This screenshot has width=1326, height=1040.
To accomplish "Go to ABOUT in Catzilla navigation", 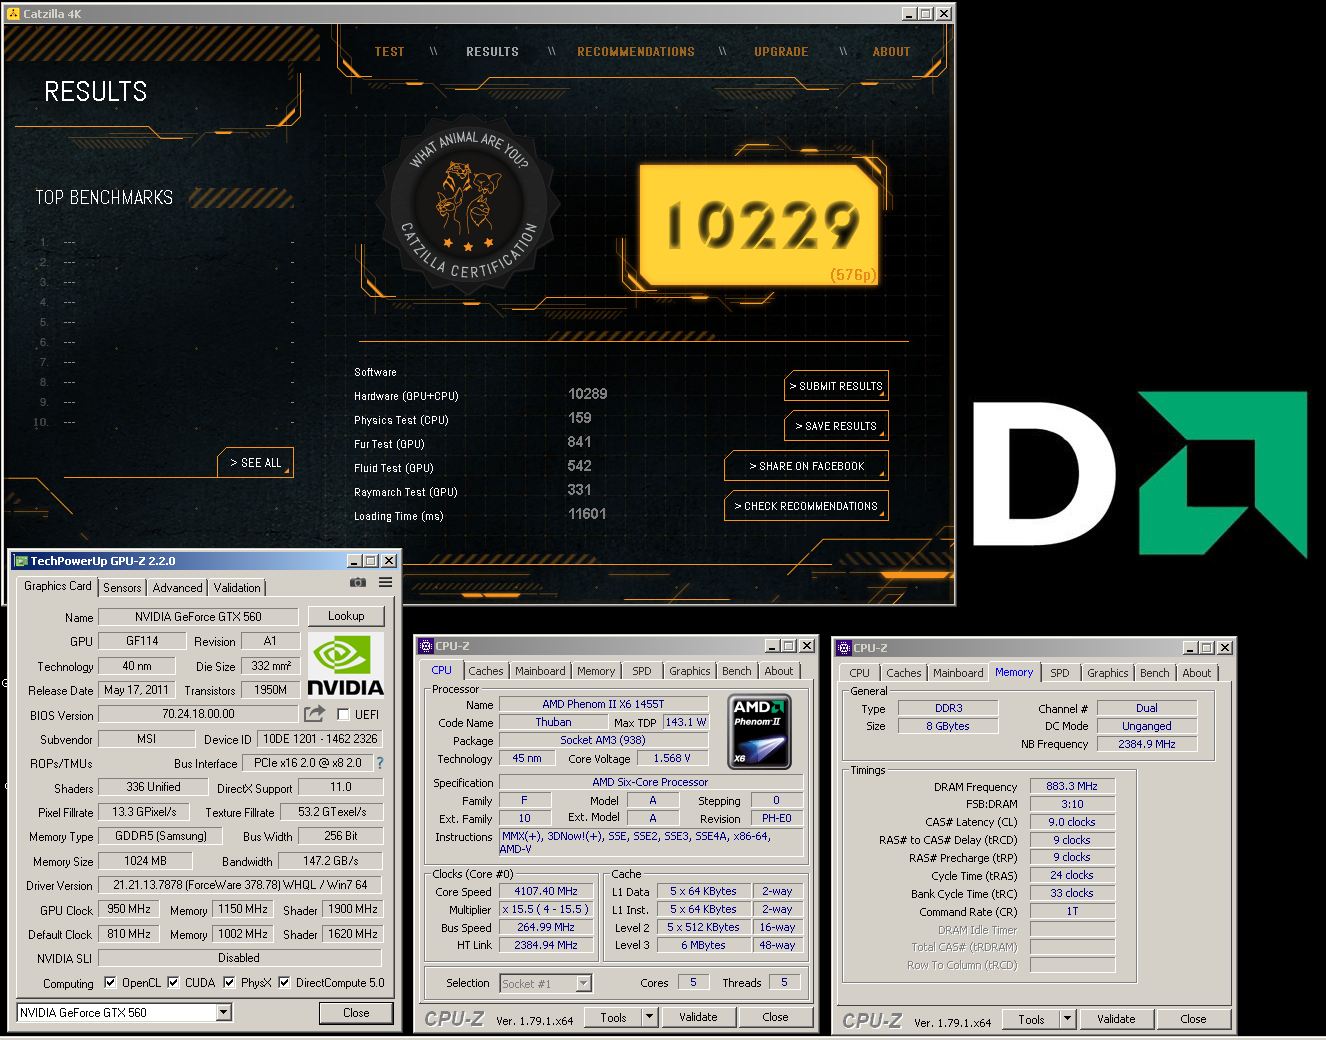I will 891,52.
